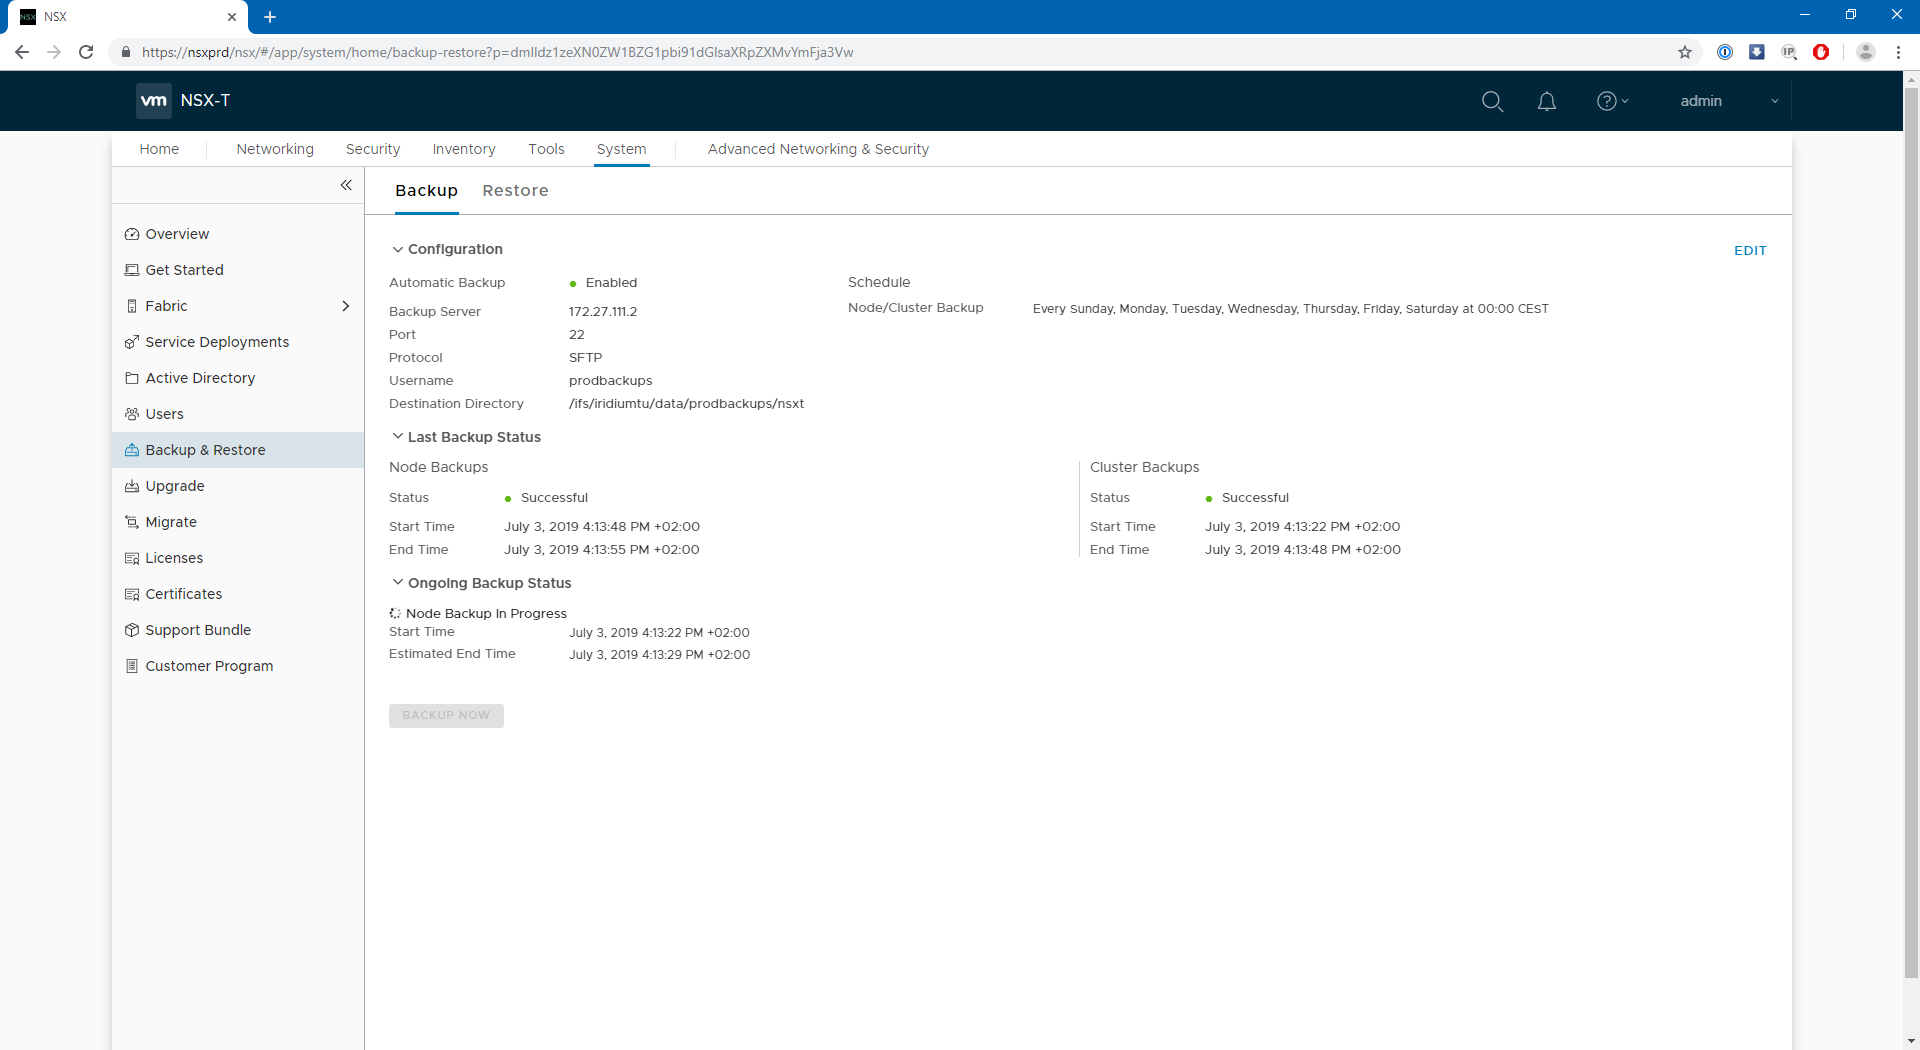Open Support Bundle in the sidebar
This screenshot has height=1050, width=1920.
[198, 630]
